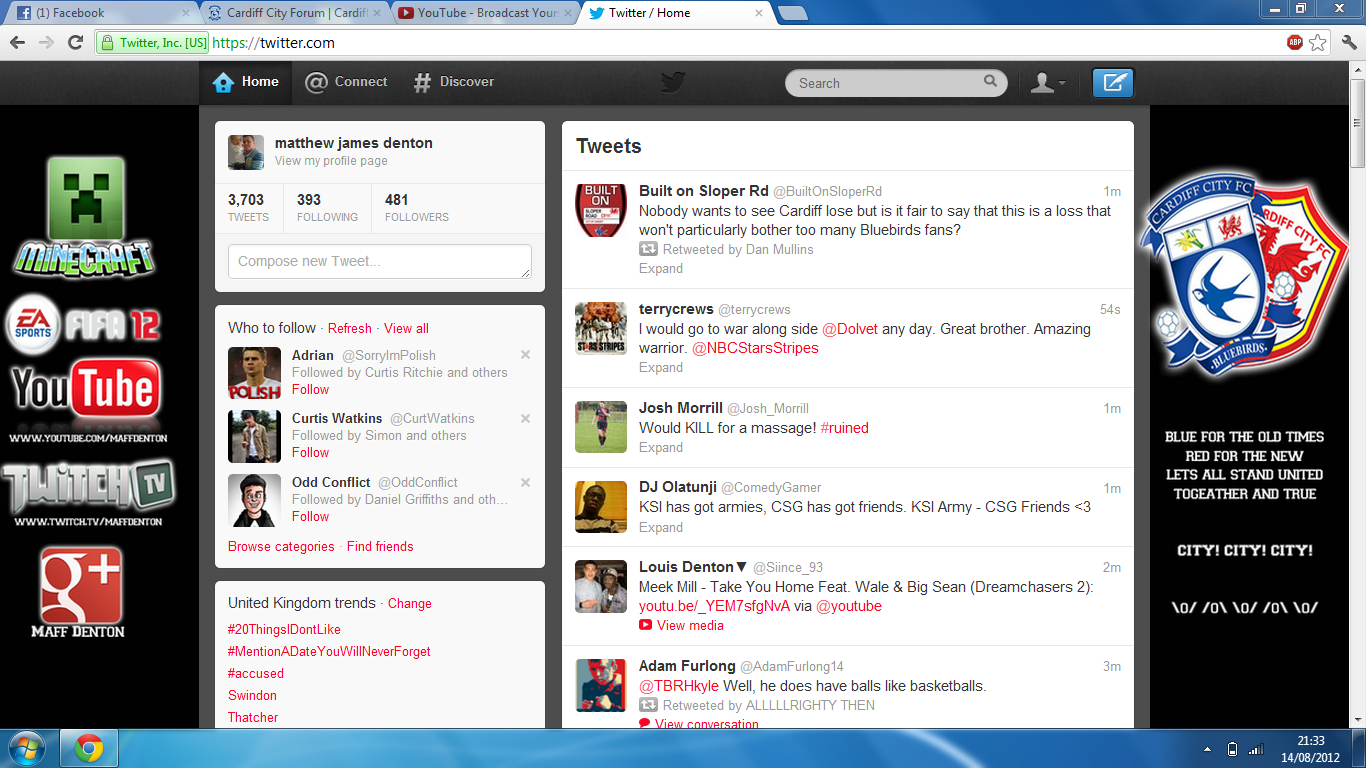Screen dimensions: 1366x768
Task: Open the Chrome wrench menu
Action: (x=1348, y=42)
